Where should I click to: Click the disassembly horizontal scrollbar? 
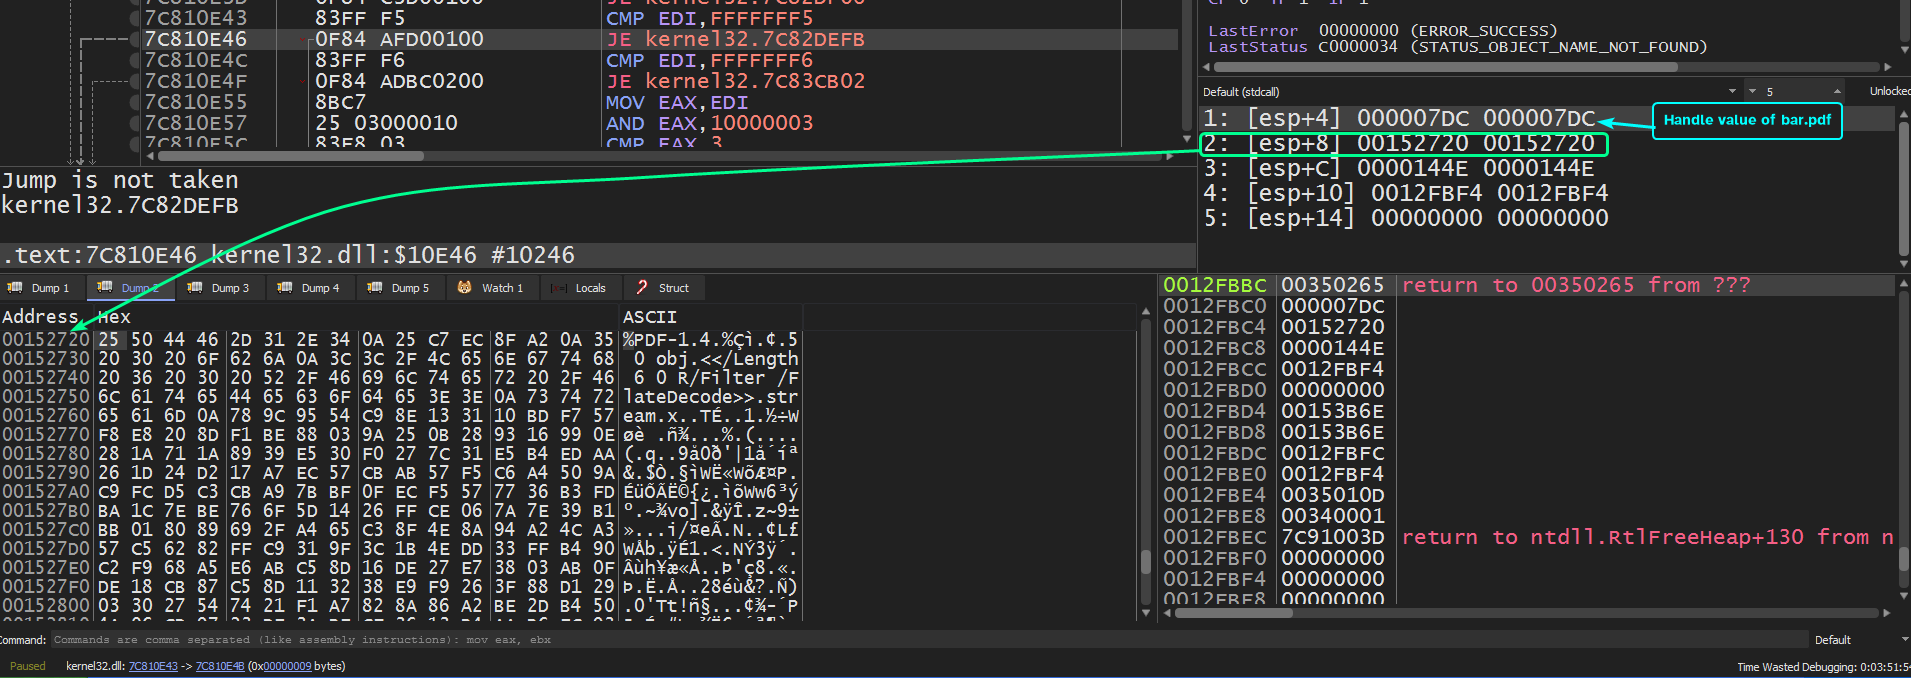[290, 156]
